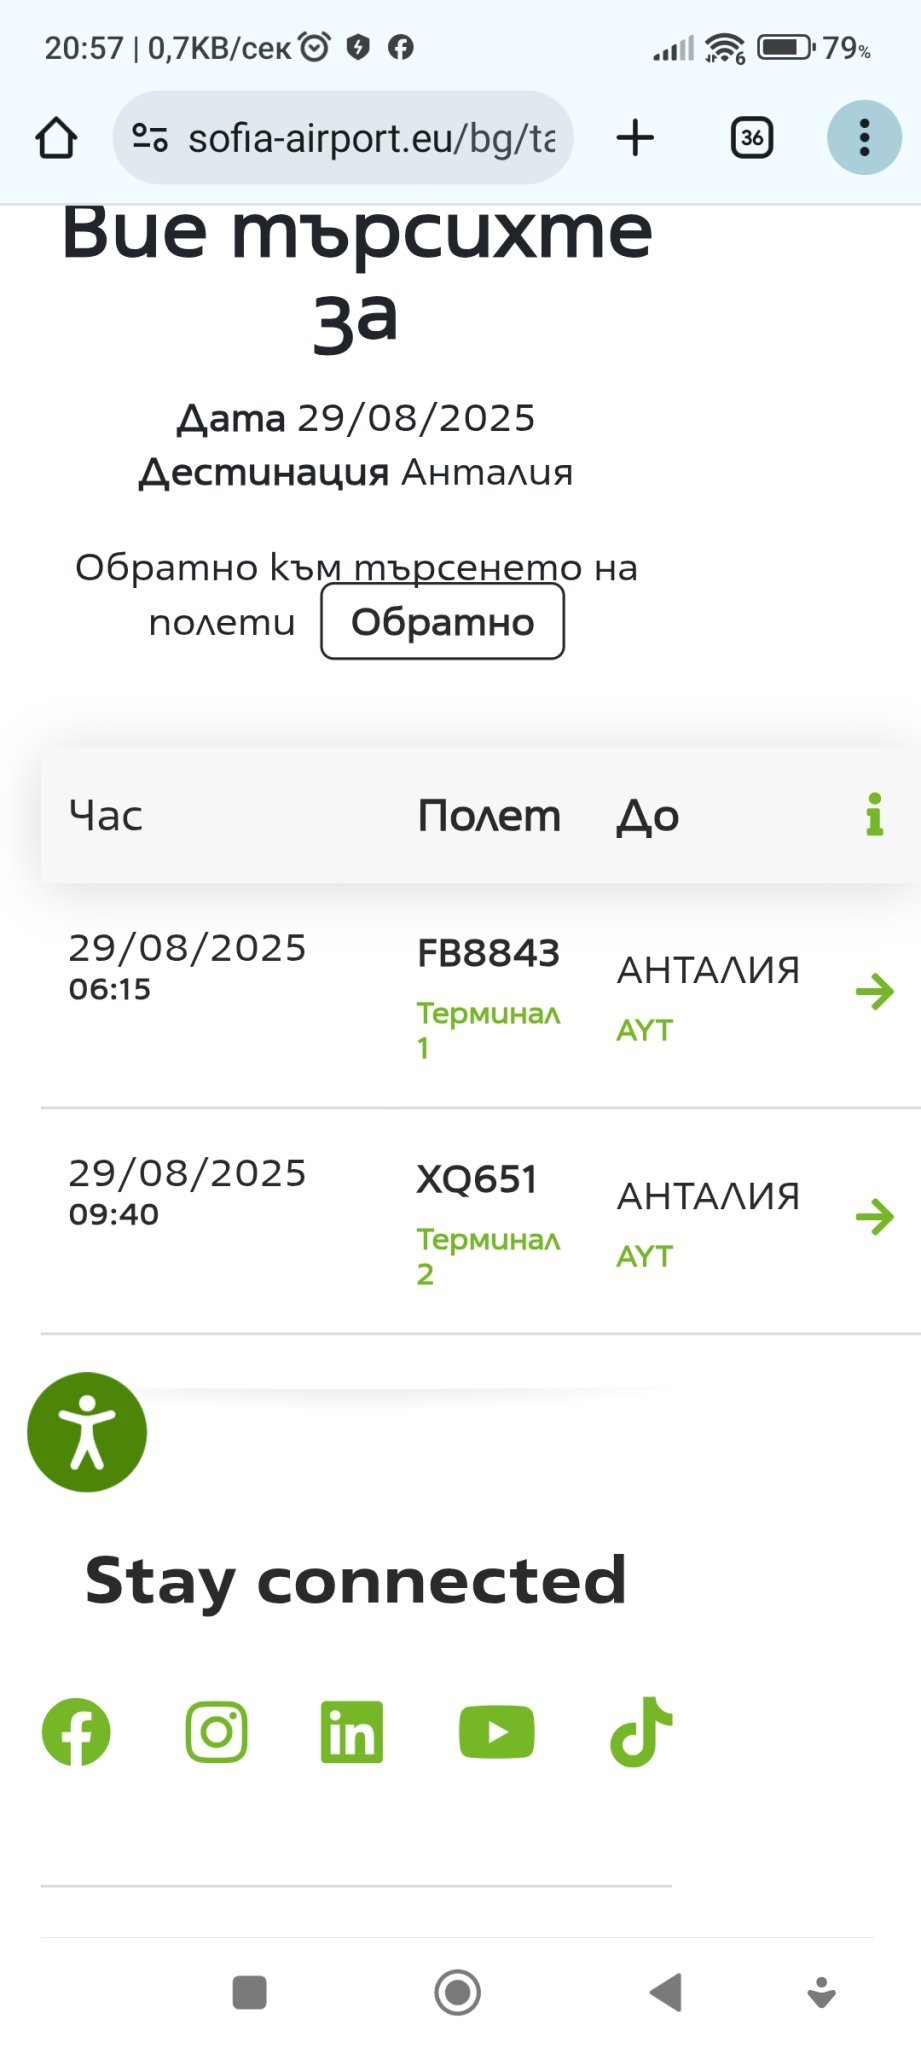The width and height of the screenshot is (921, 2048).
Task: Expand flight FB8843 details arrow
Action: point(874,992)
